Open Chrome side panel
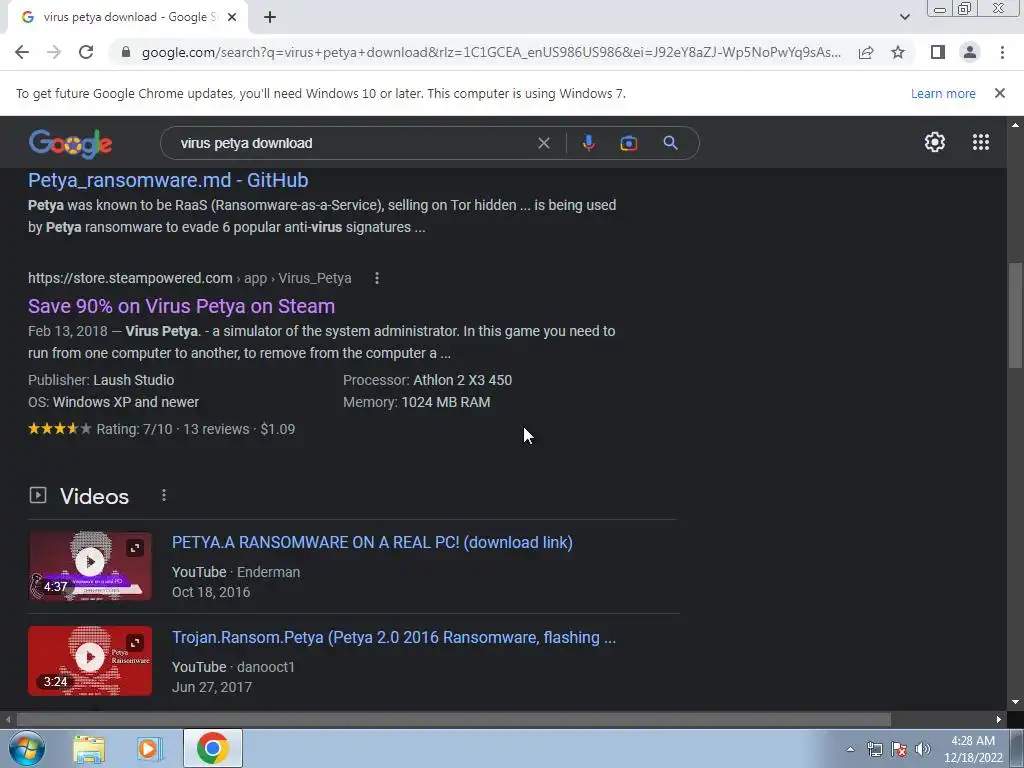Screen dimensions: 1024x768 [938, 52]
